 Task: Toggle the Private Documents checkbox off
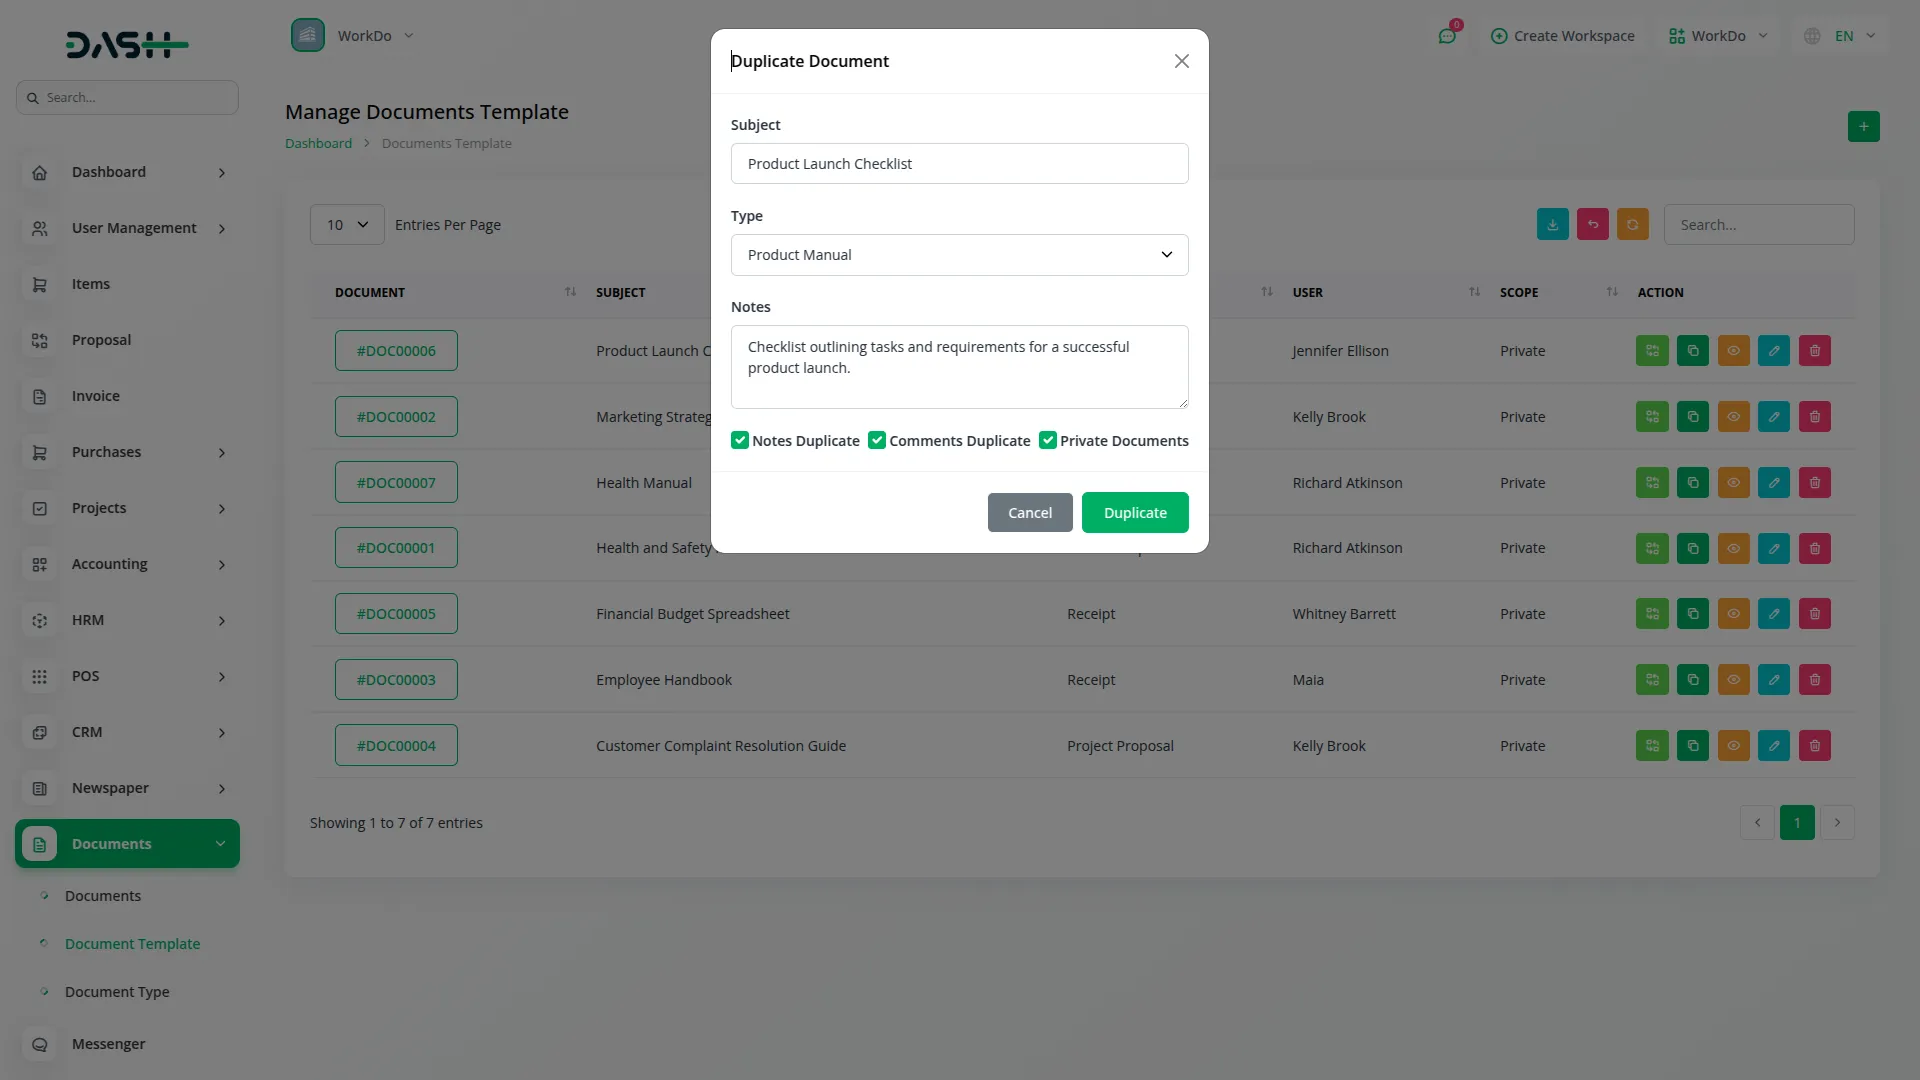point(1048,440)
